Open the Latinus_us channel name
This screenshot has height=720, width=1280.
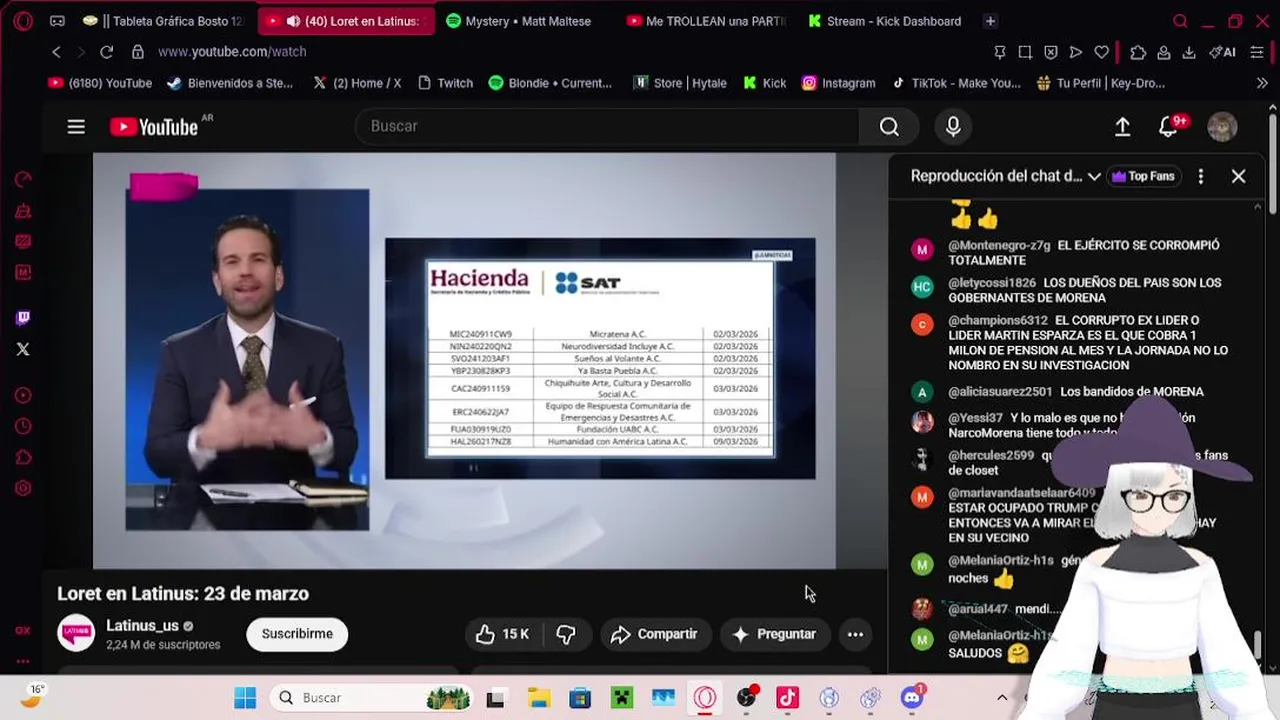point(143,626)
